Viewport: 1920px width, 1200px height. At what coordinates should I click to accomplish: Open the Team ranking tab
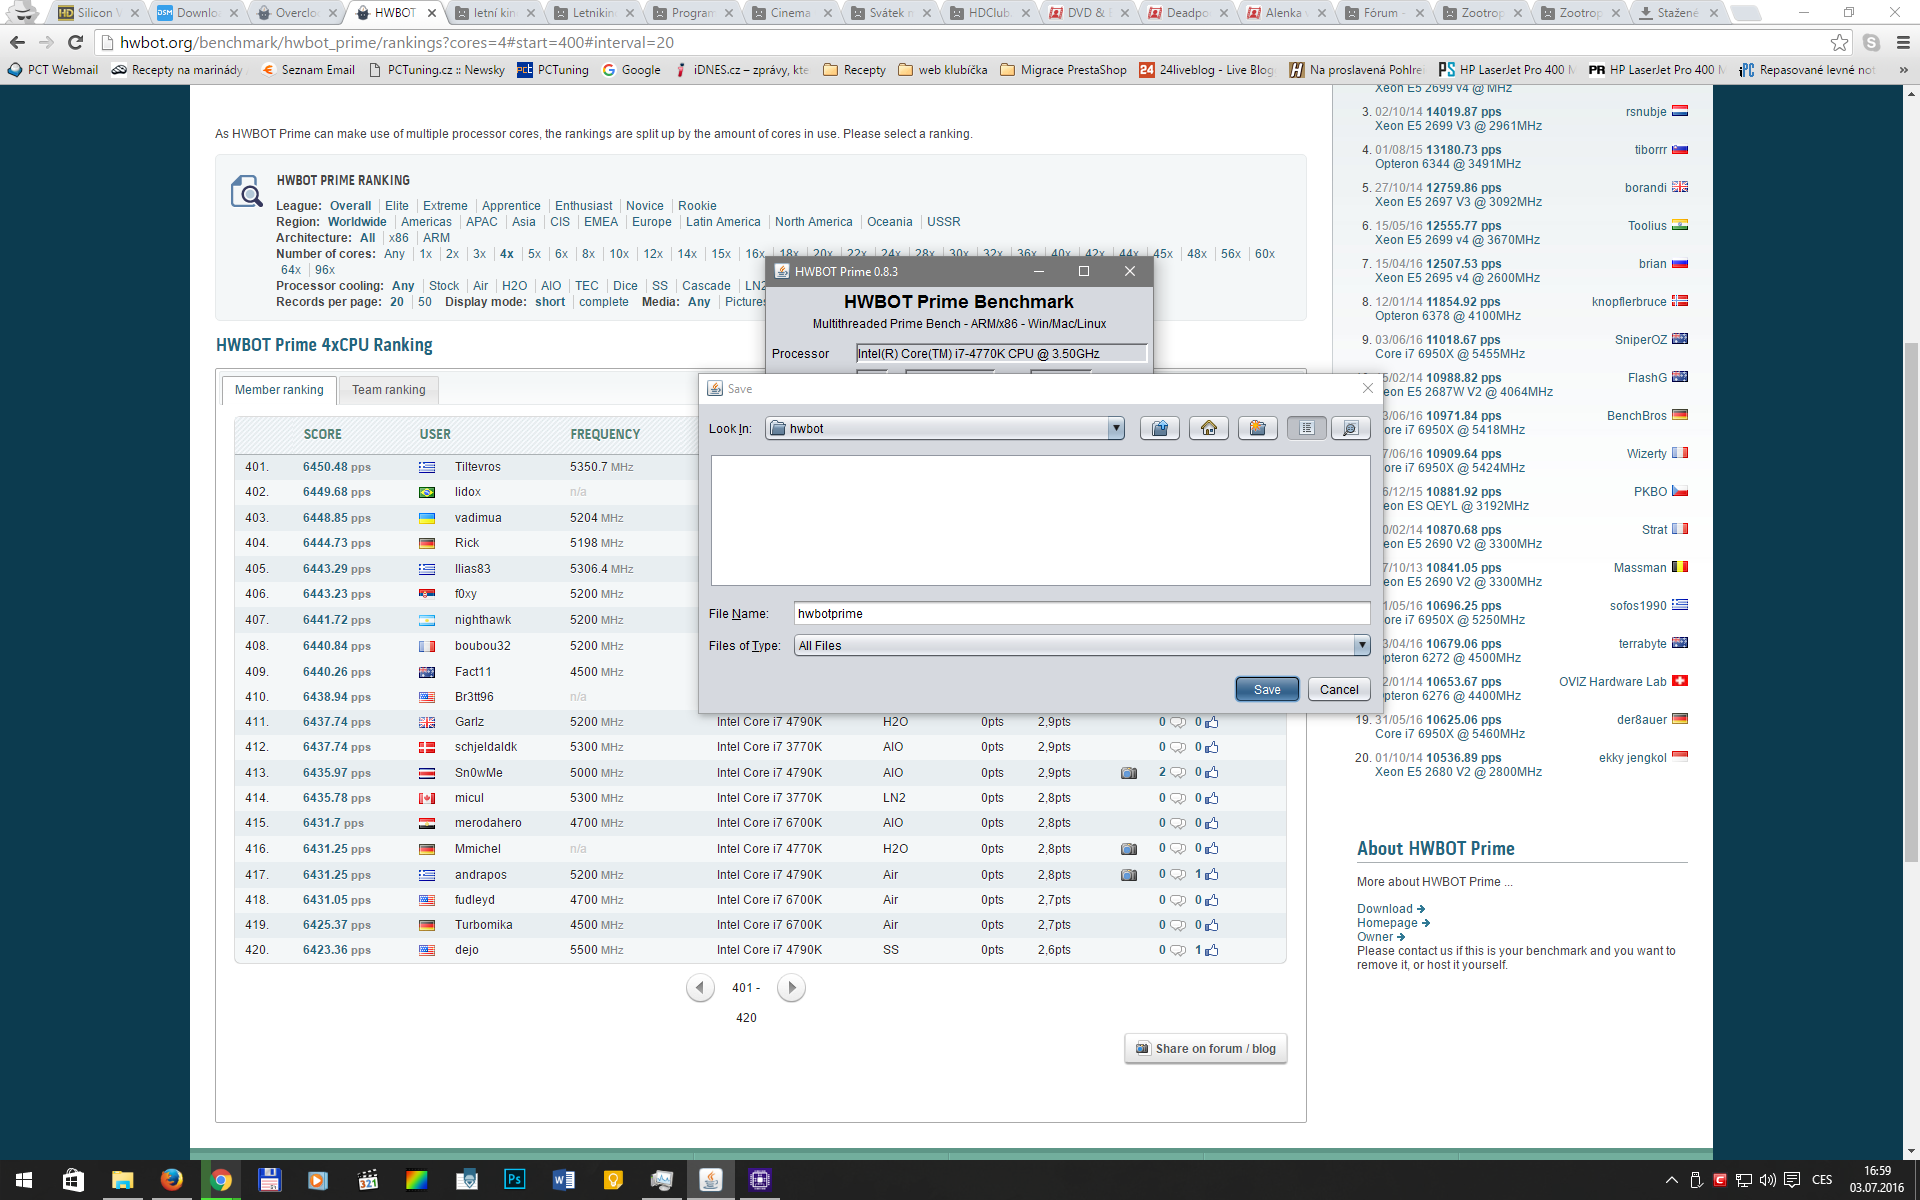(x=389, y=390)
